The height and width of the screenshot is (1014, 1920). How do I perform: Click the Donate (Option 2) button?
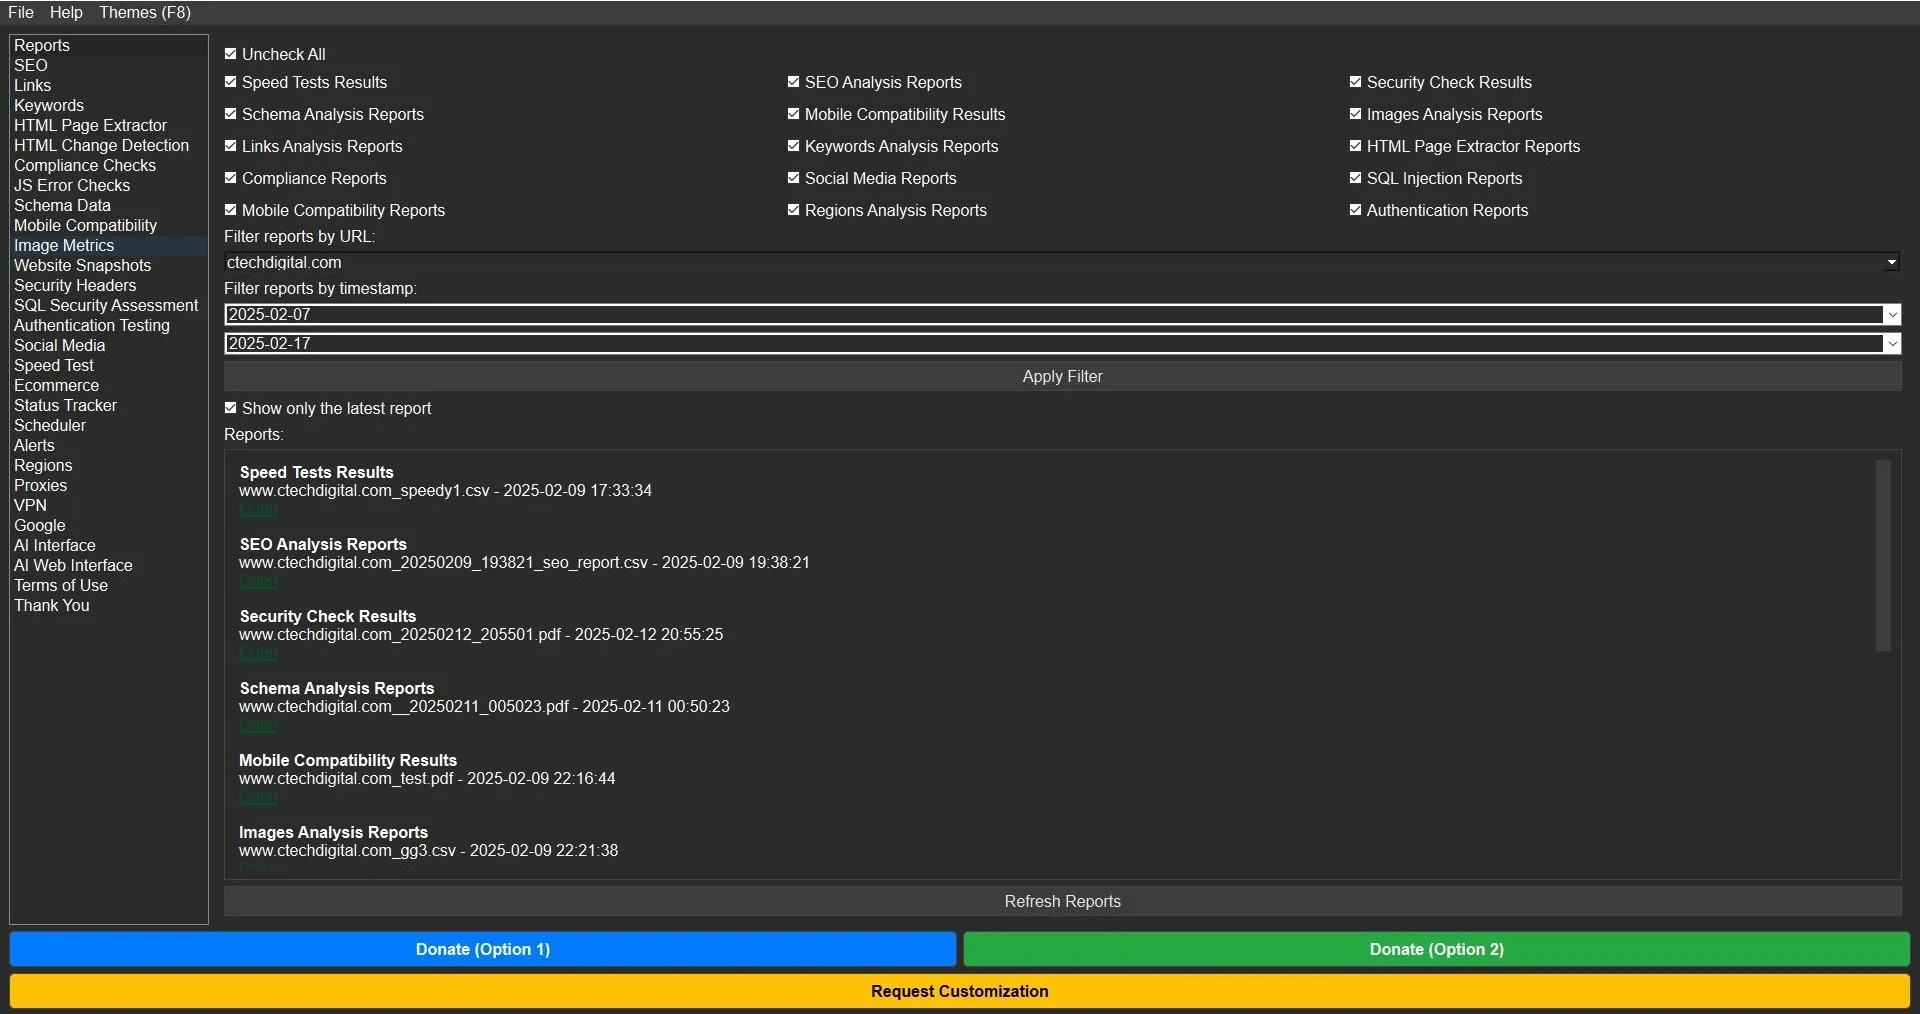pos(1436,949)
